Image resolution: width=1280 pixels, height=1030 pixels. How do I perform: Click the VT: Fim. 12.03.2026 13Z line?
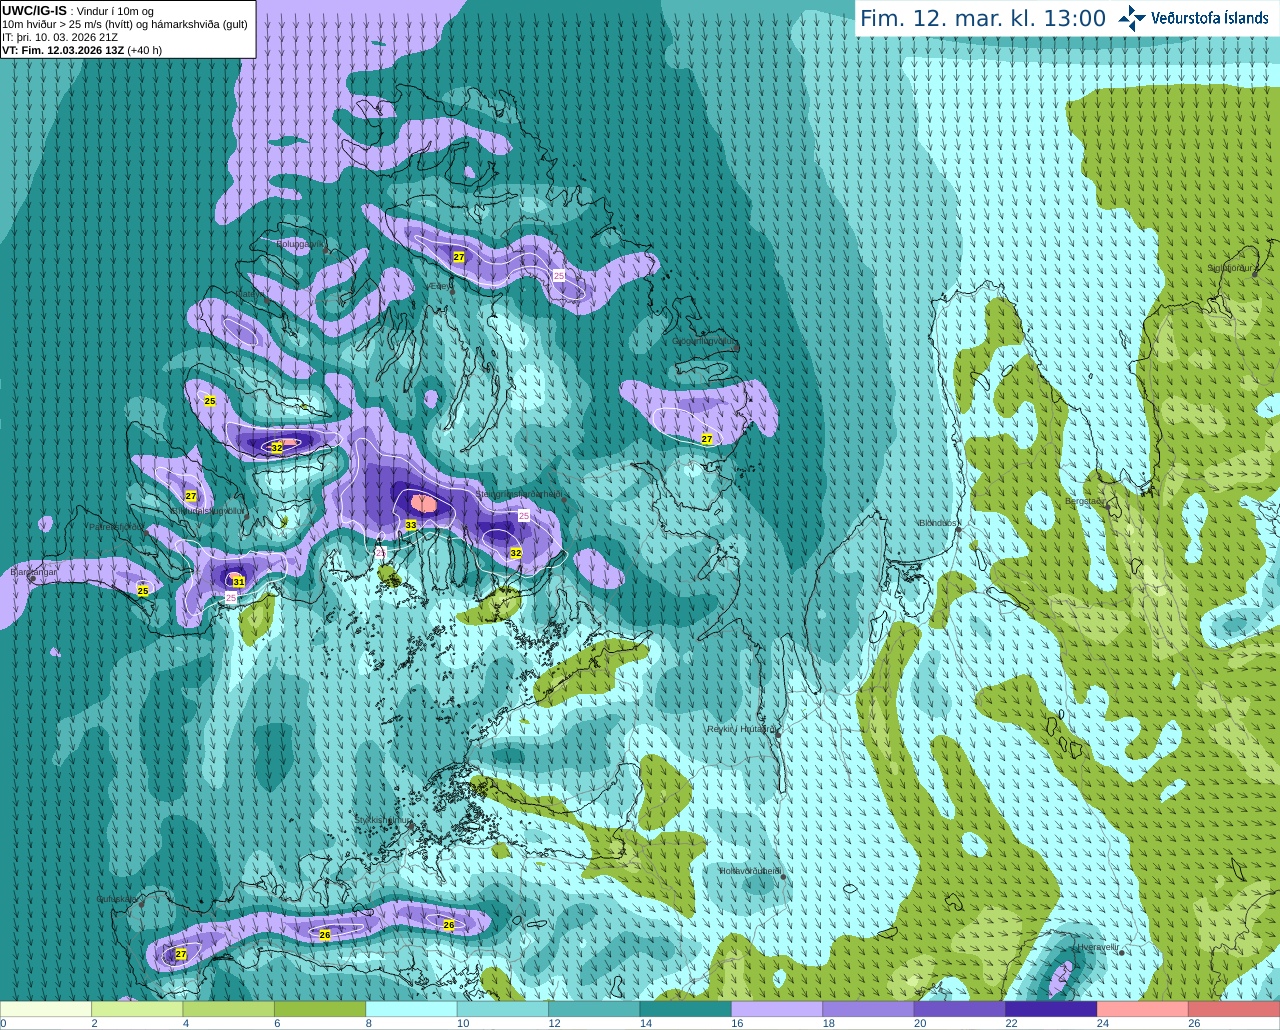point(82,50)
